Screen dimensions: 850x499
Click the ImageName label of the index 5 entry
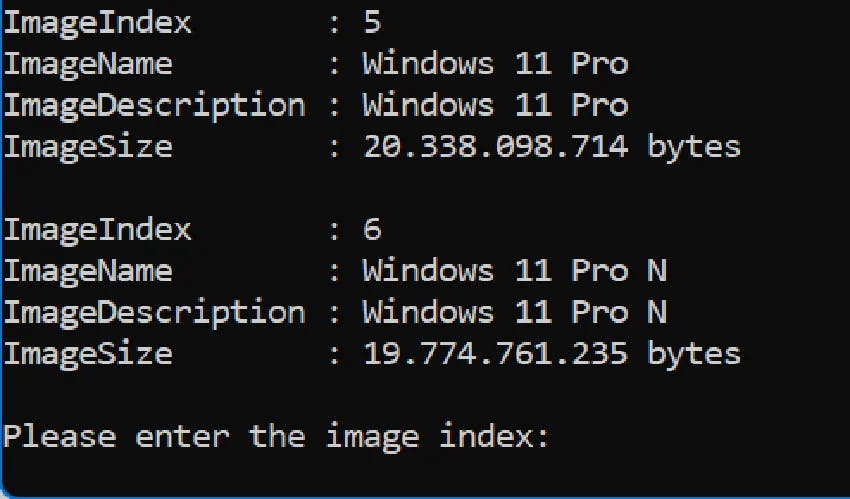click(87, 64)
